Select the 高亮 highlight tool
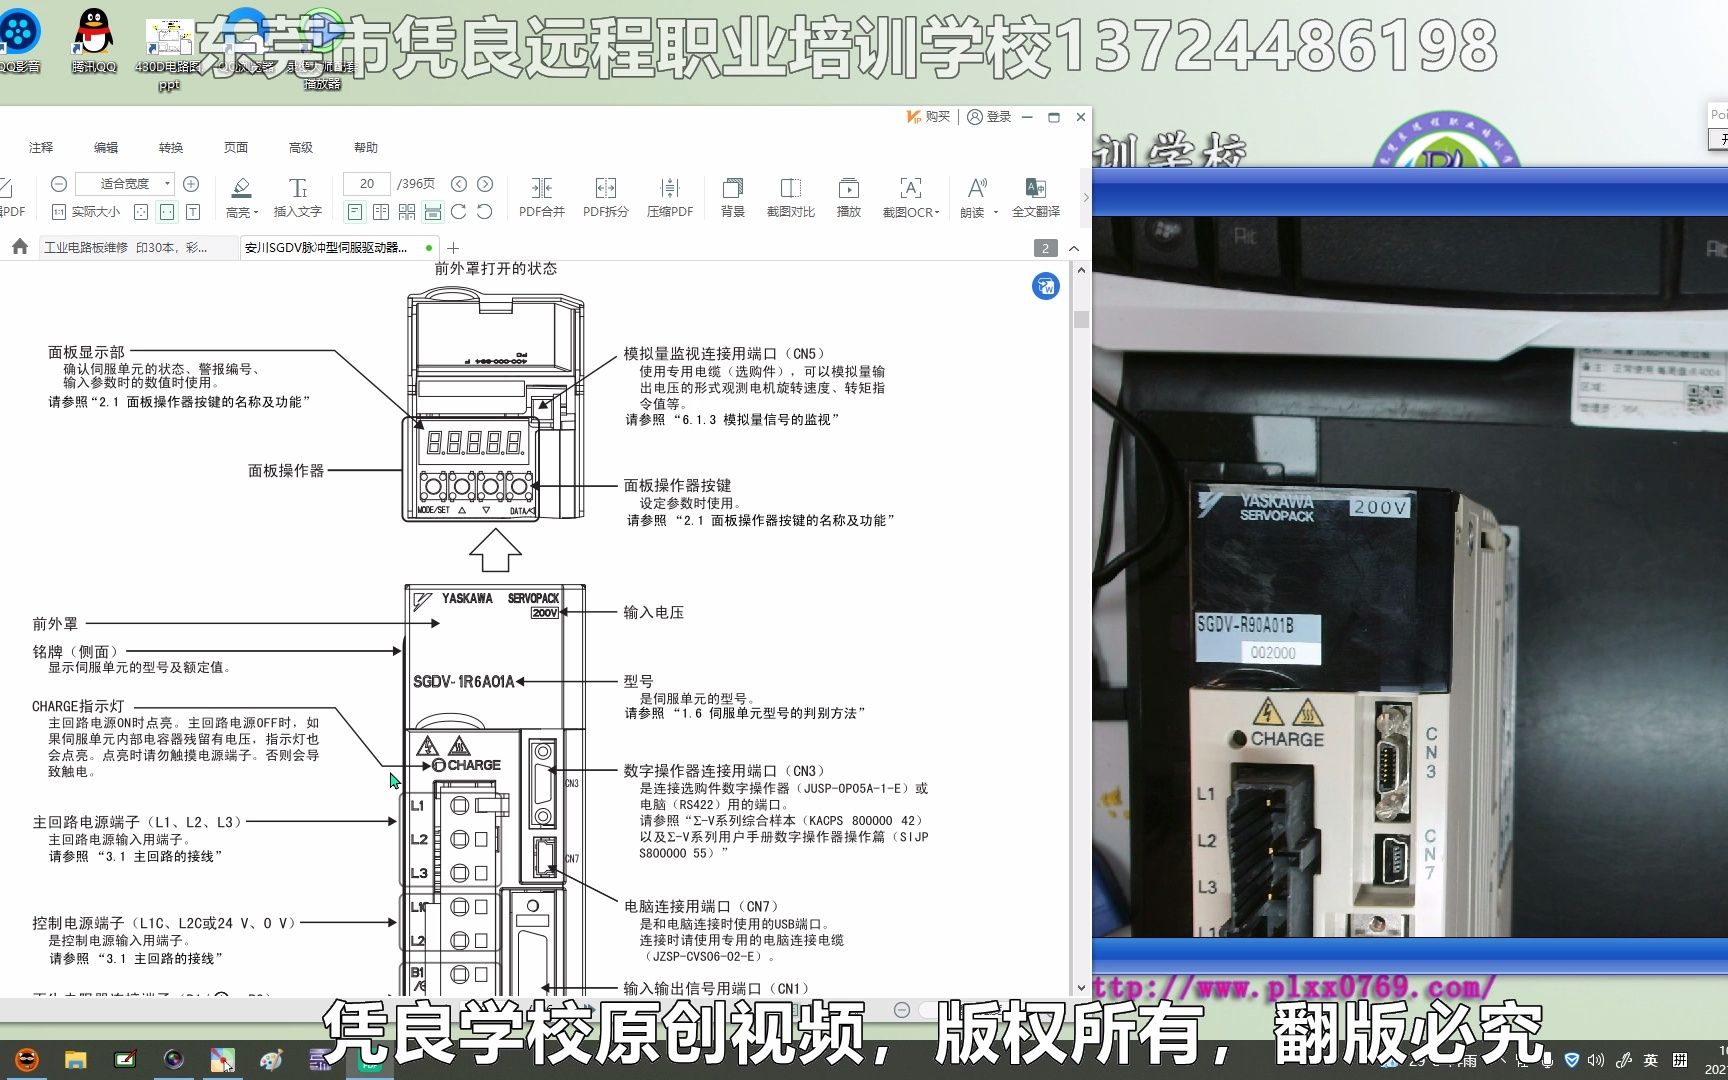This screenshot has width=1728, height=1080. tap(238, 196)
